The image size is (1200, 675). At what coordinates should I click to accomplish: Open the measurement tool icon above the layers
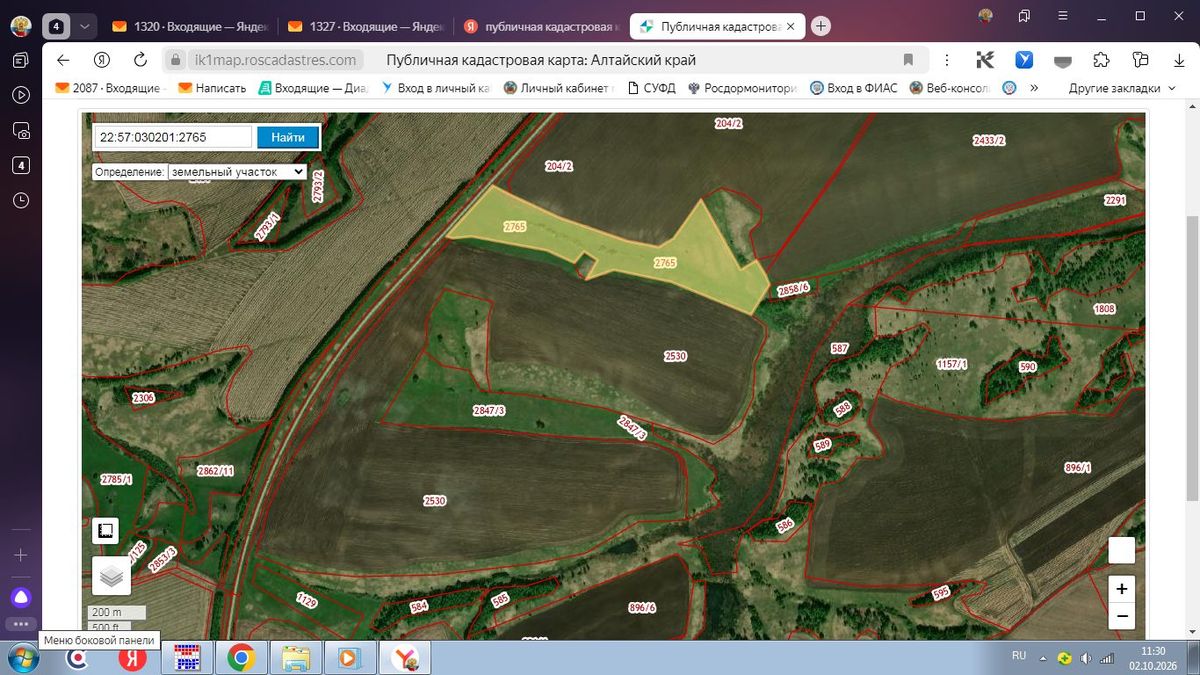[x=105, y=531]
